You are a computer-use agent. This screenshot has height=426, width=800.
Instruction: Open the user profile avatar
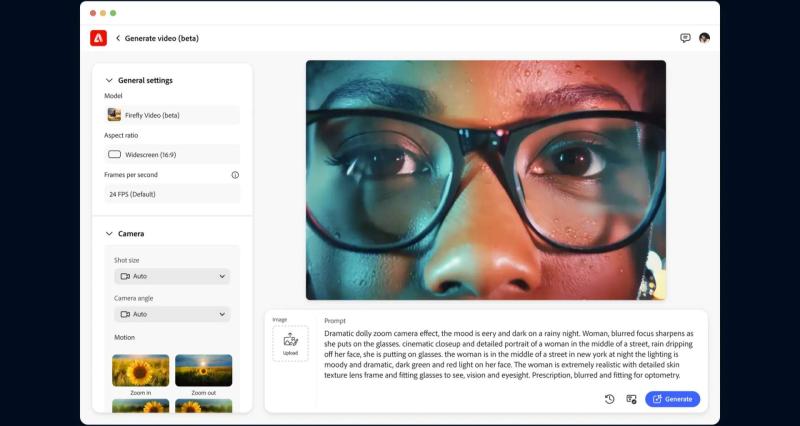(705, 38)
